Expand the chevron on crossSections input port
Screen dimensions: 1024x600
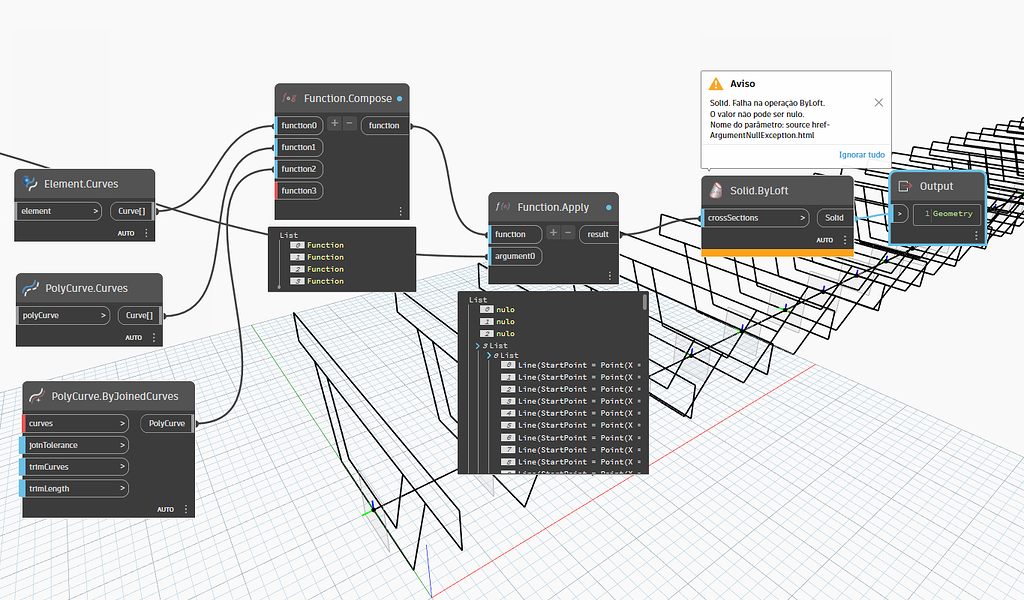(x=803, y=217)
